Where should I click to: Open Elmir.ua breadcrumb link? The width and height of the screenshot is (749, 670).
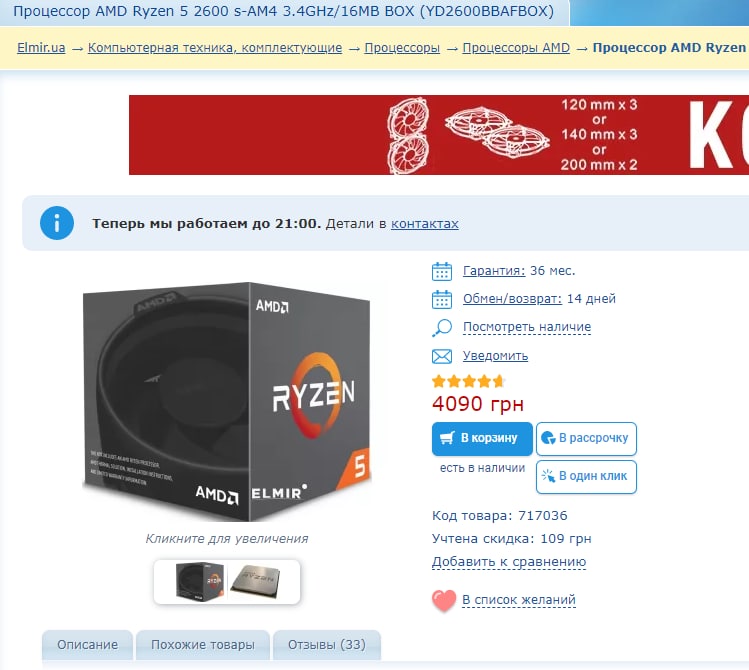click(x=41, y=48)
